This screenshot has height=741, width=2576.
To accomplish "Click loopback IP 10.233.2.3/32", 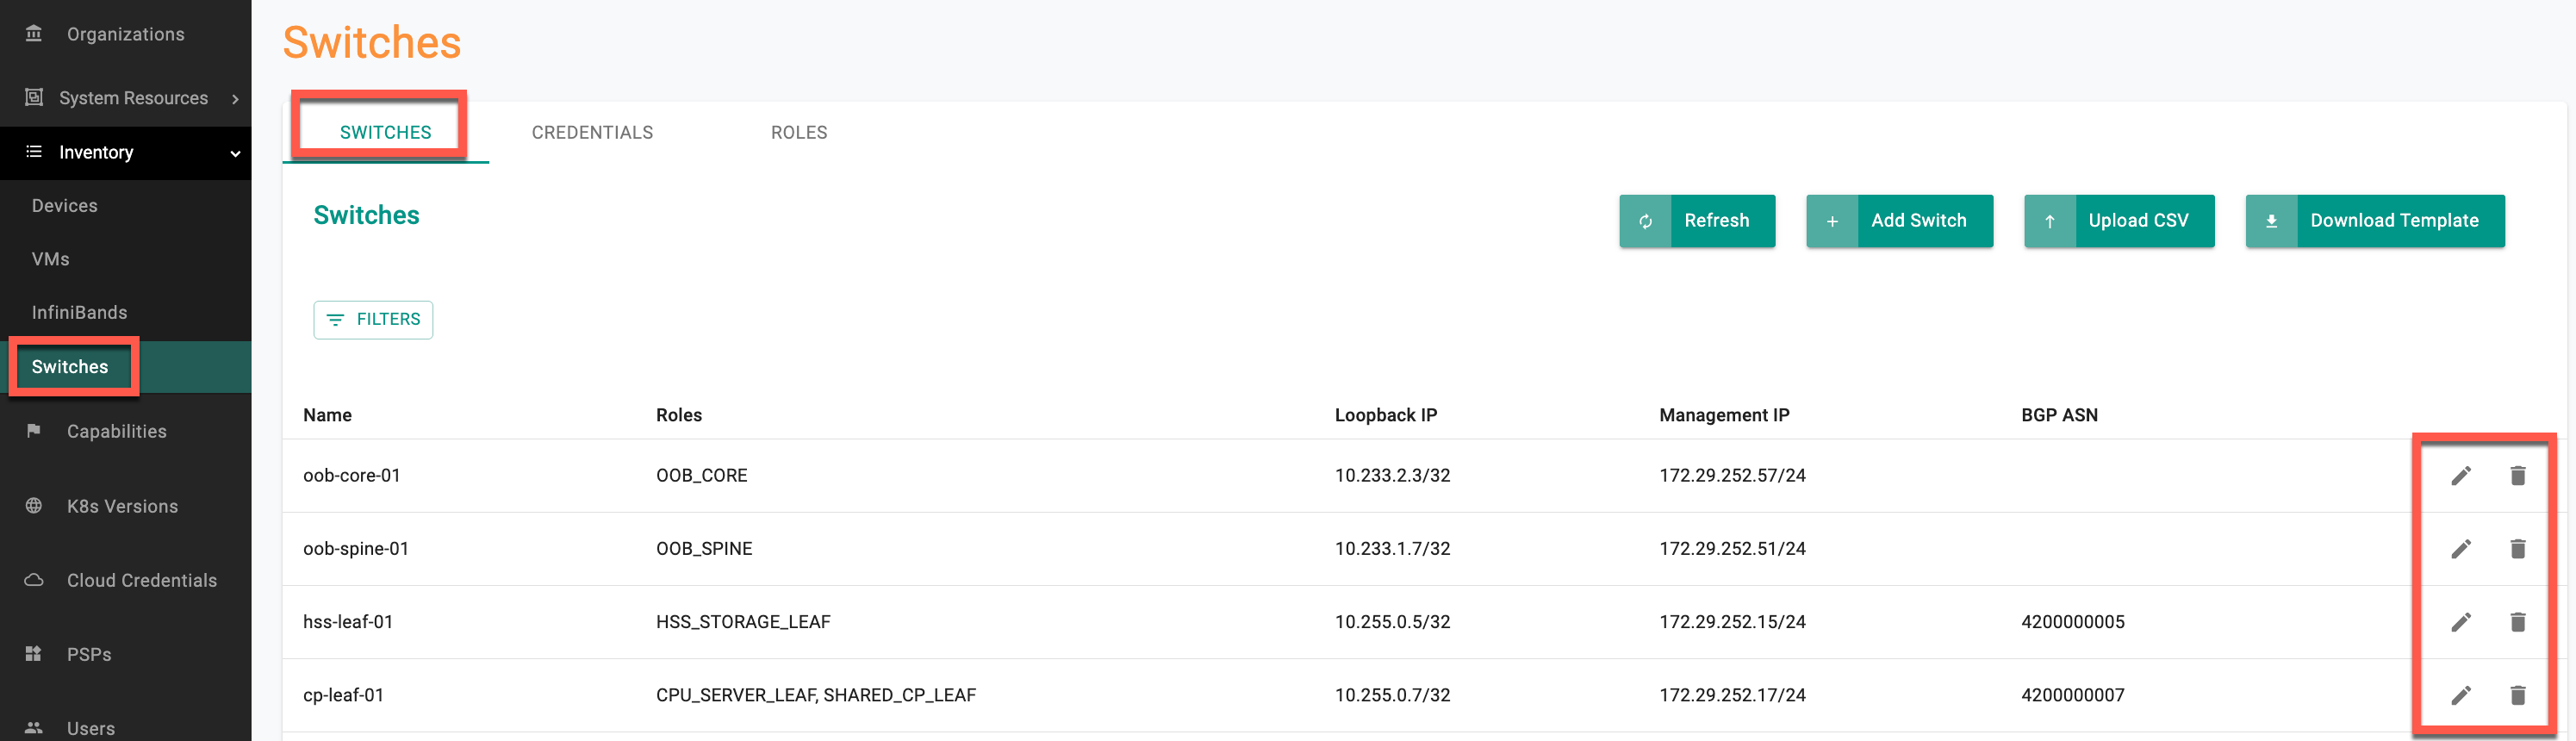I will click(1392, 475).
